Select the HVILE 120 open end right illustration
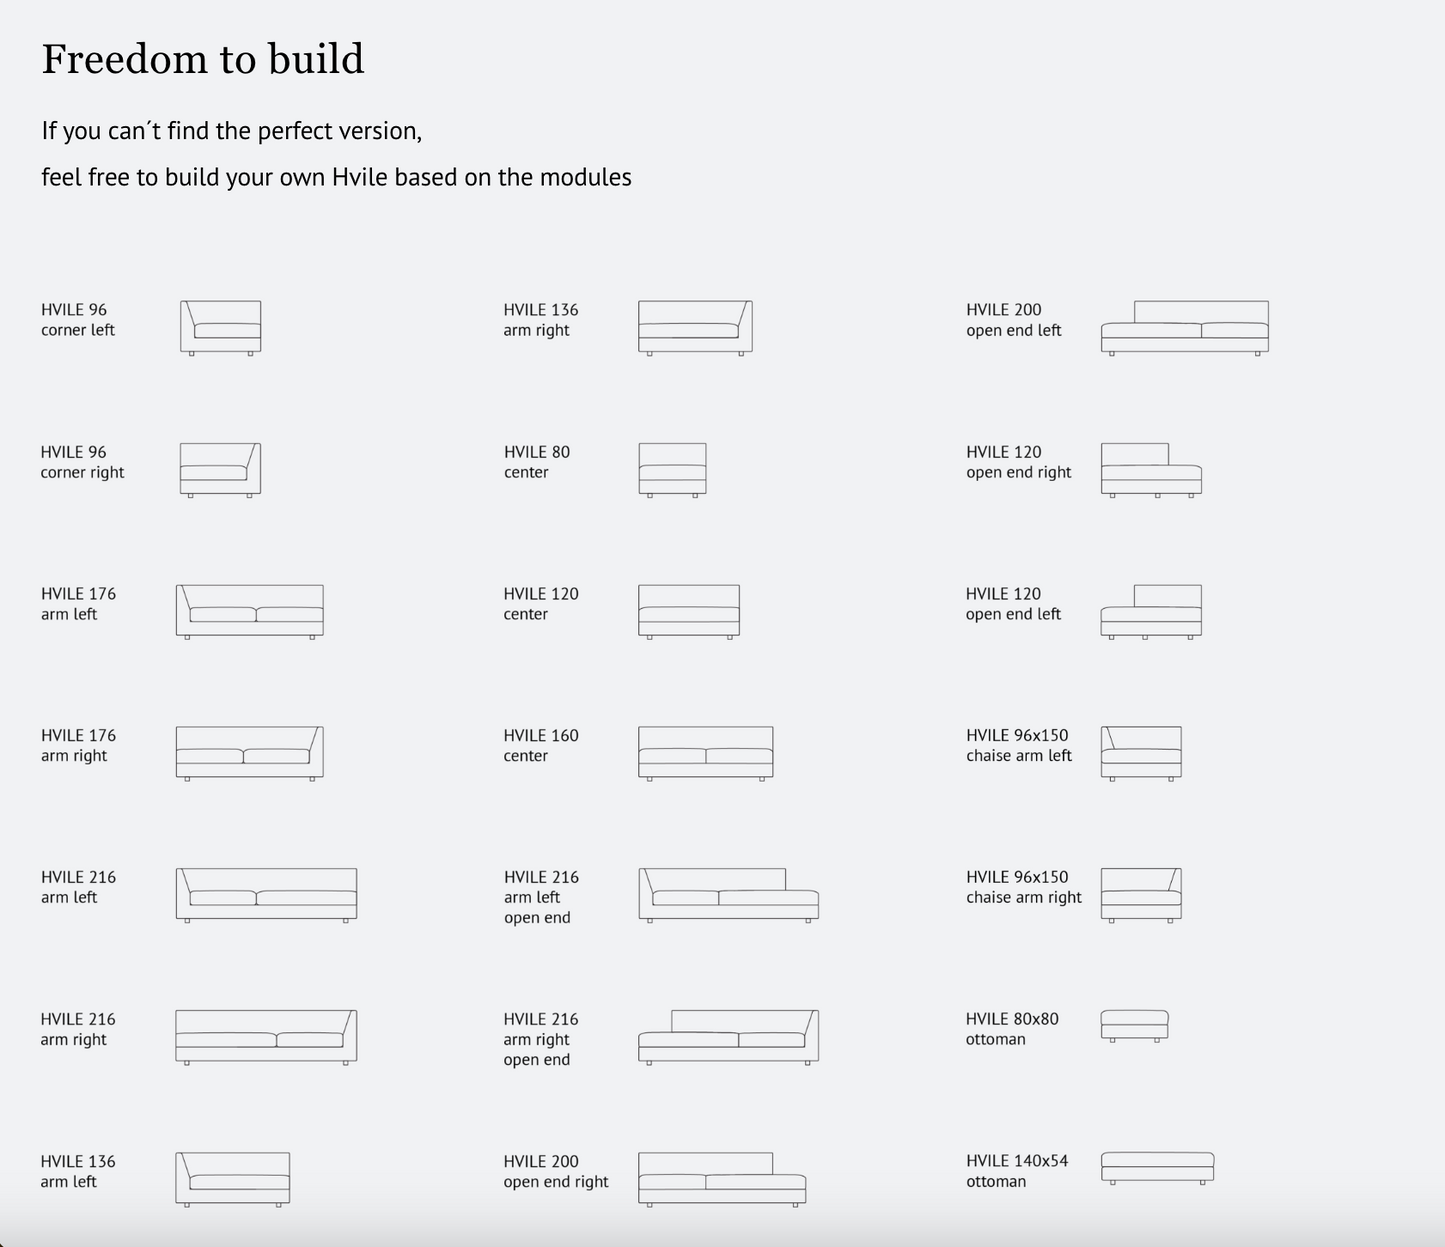This screenshot has width=1445, height=1247. [1151, 469]
